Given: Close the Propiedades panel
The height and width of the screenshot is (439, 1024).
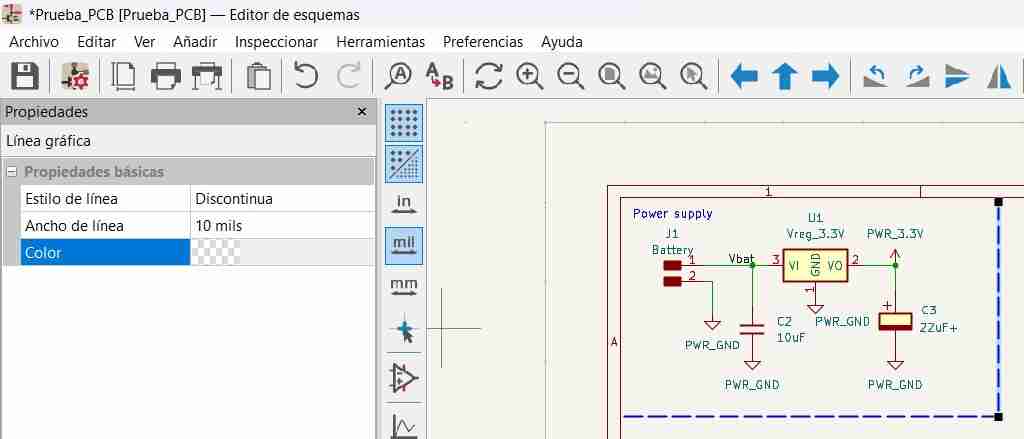Looking at the screenshot, I should coord(362,112).
